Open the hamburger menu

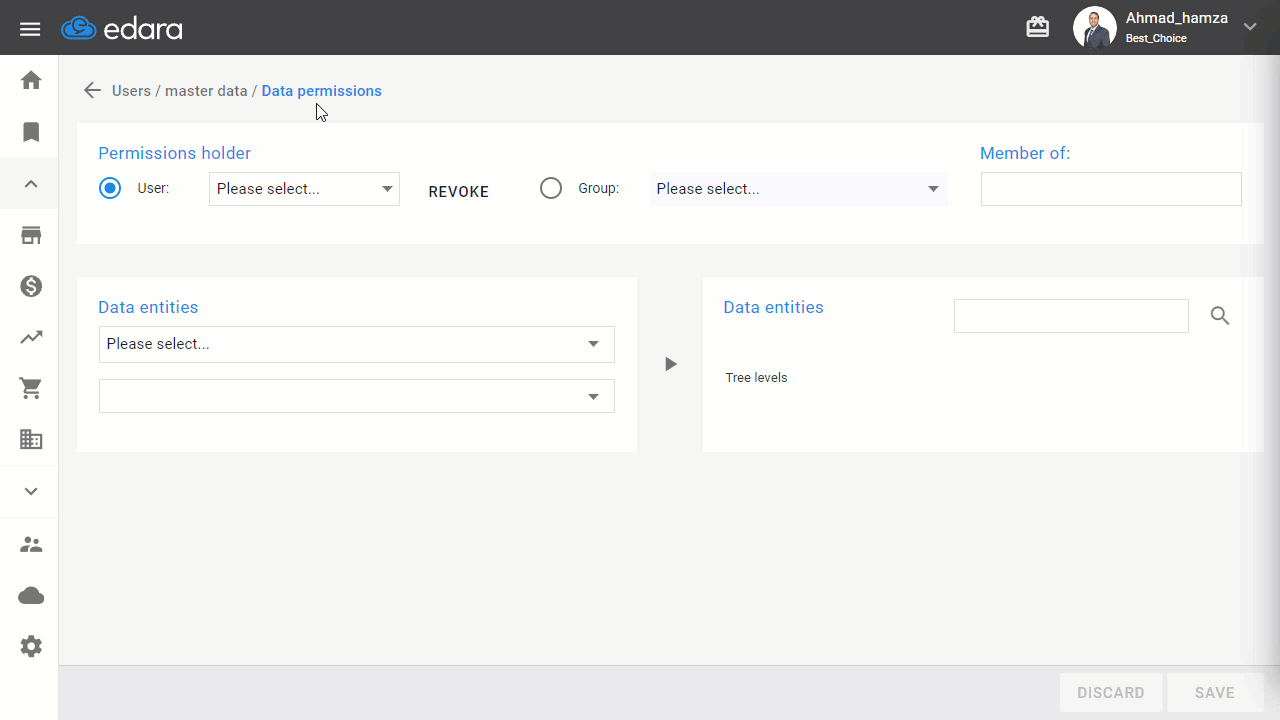point(30,29)
